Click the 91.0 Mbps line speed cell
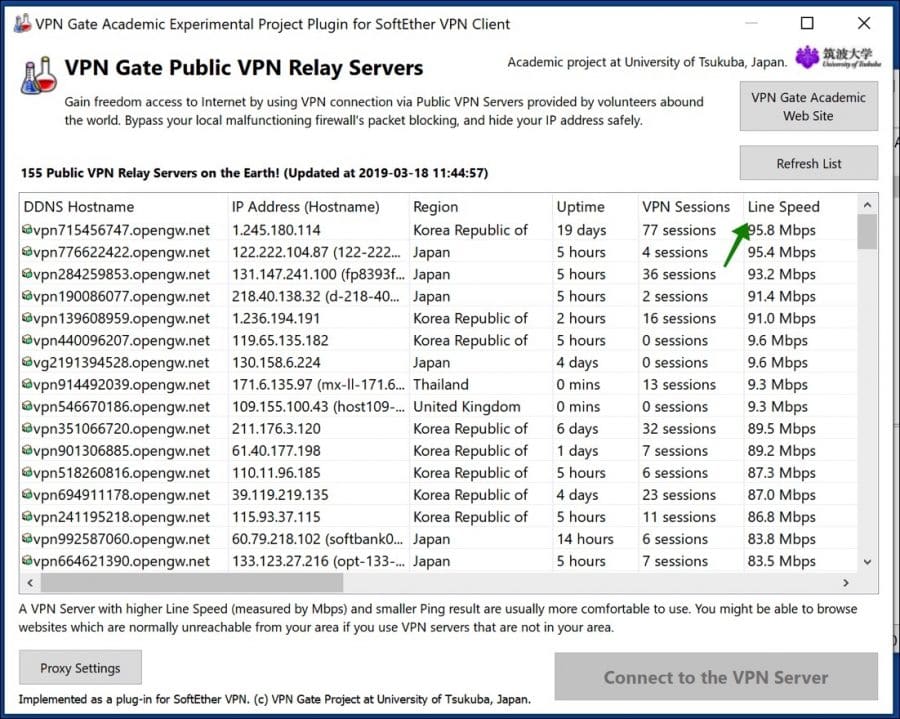The height and width of the screenshot is (719, 900). coord(781,318)
